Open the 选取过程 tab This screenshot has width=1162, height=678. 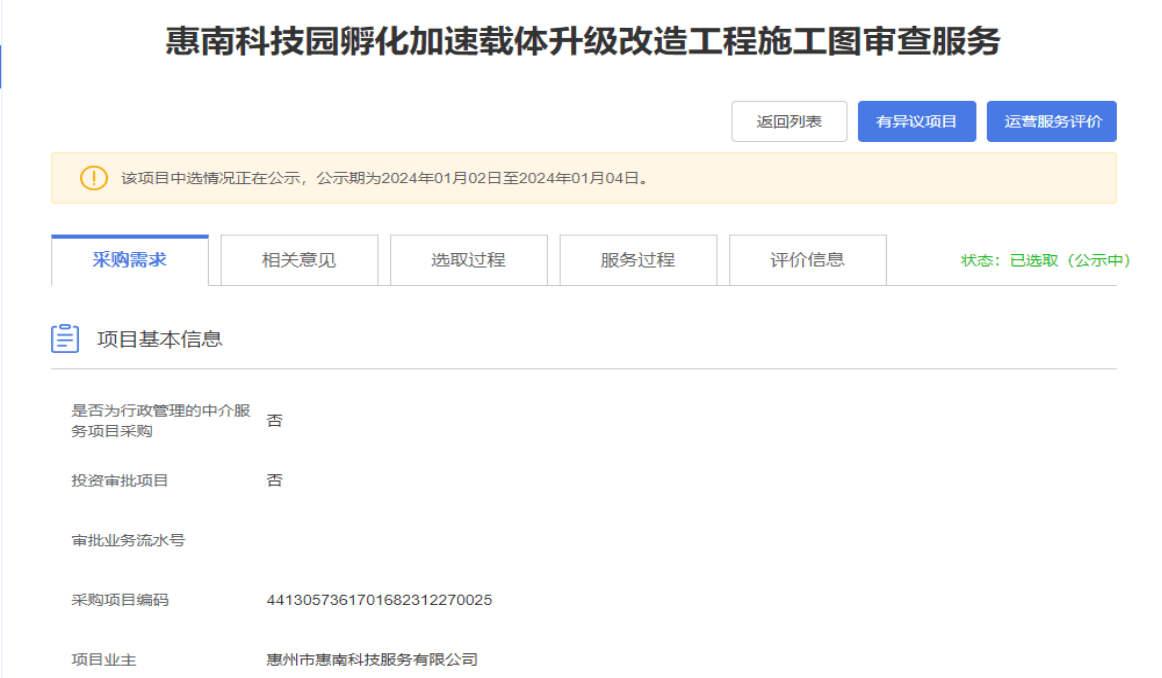(468, 260)
